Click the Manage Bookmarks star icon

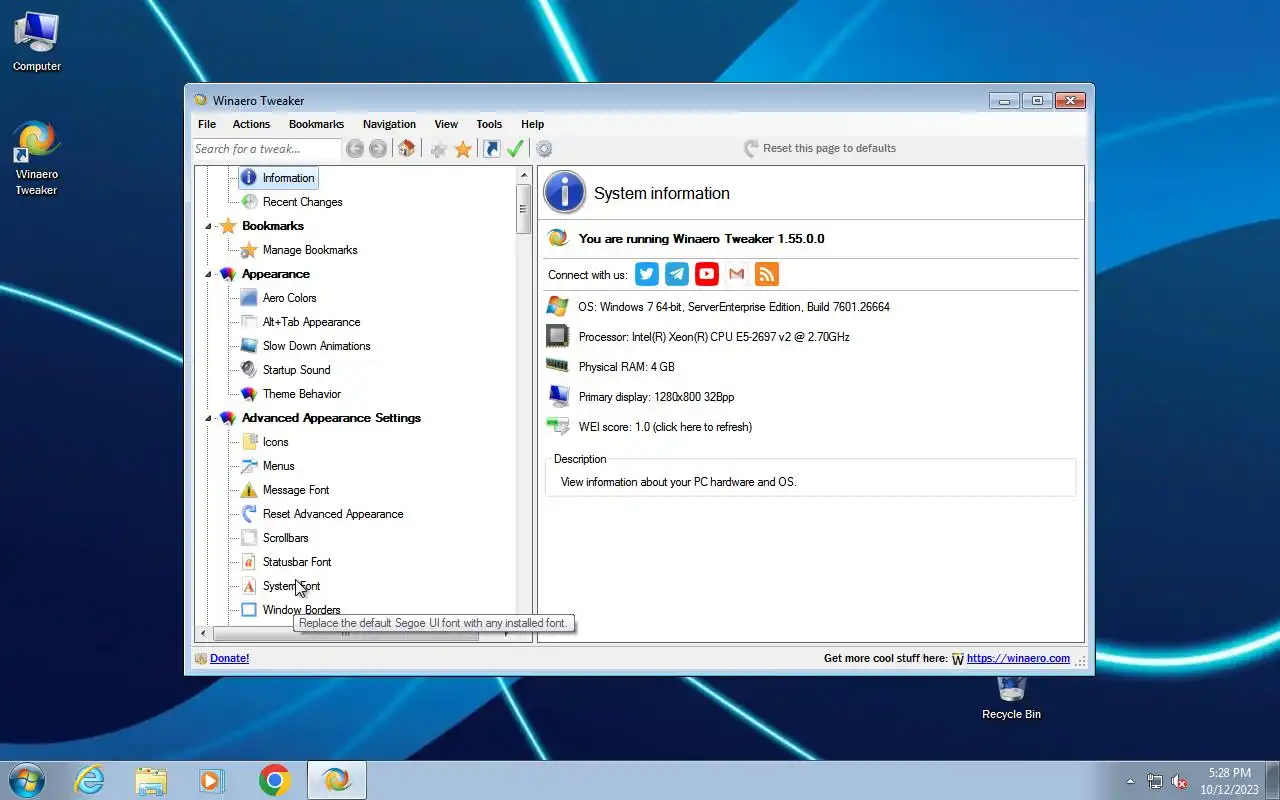tap(249, 250)
